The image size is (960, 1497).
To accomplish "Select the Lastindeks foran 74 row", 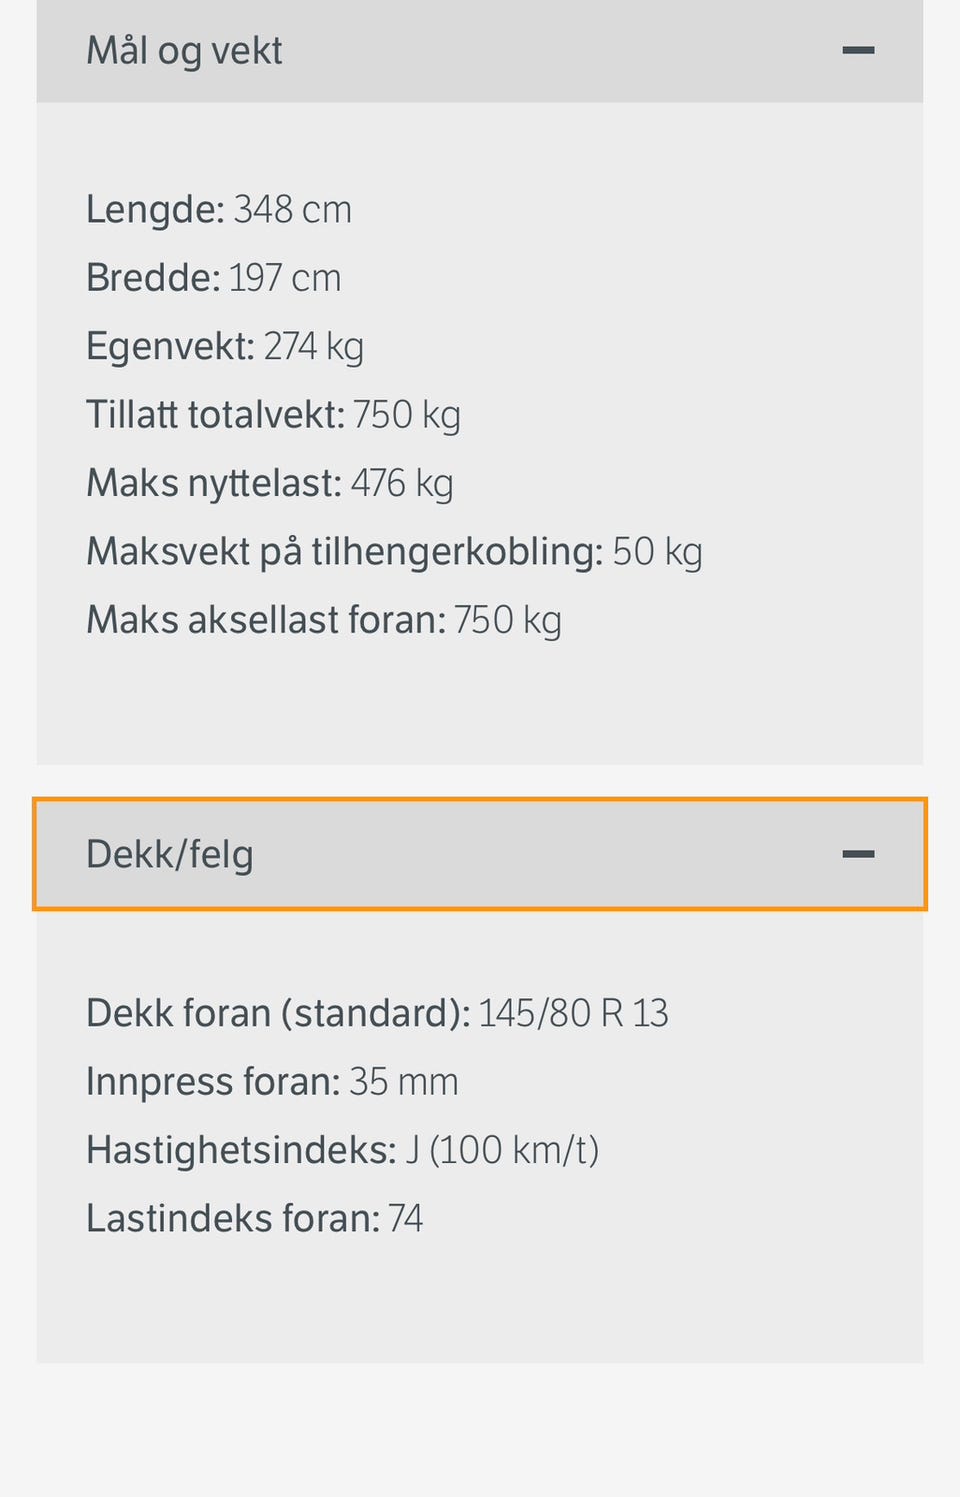I will [x=254, y=1219].
